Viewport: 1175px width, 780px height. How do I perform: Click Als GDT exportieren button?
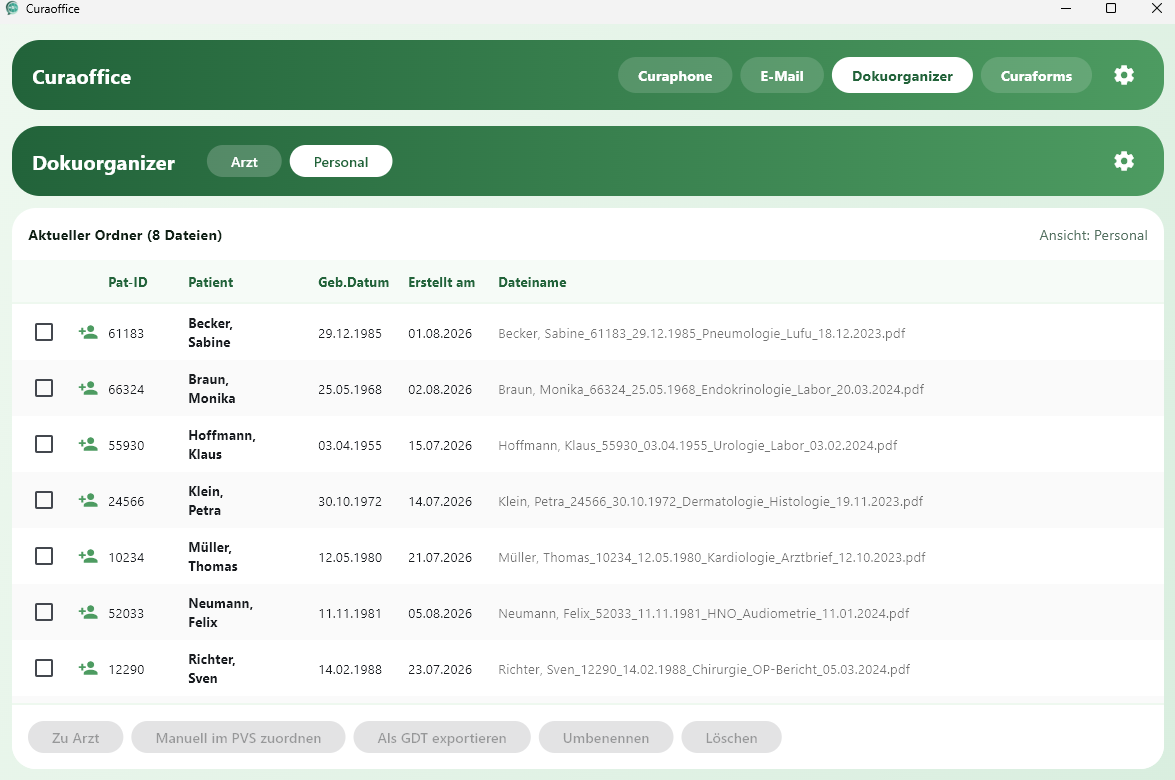[x=442, y=738]
